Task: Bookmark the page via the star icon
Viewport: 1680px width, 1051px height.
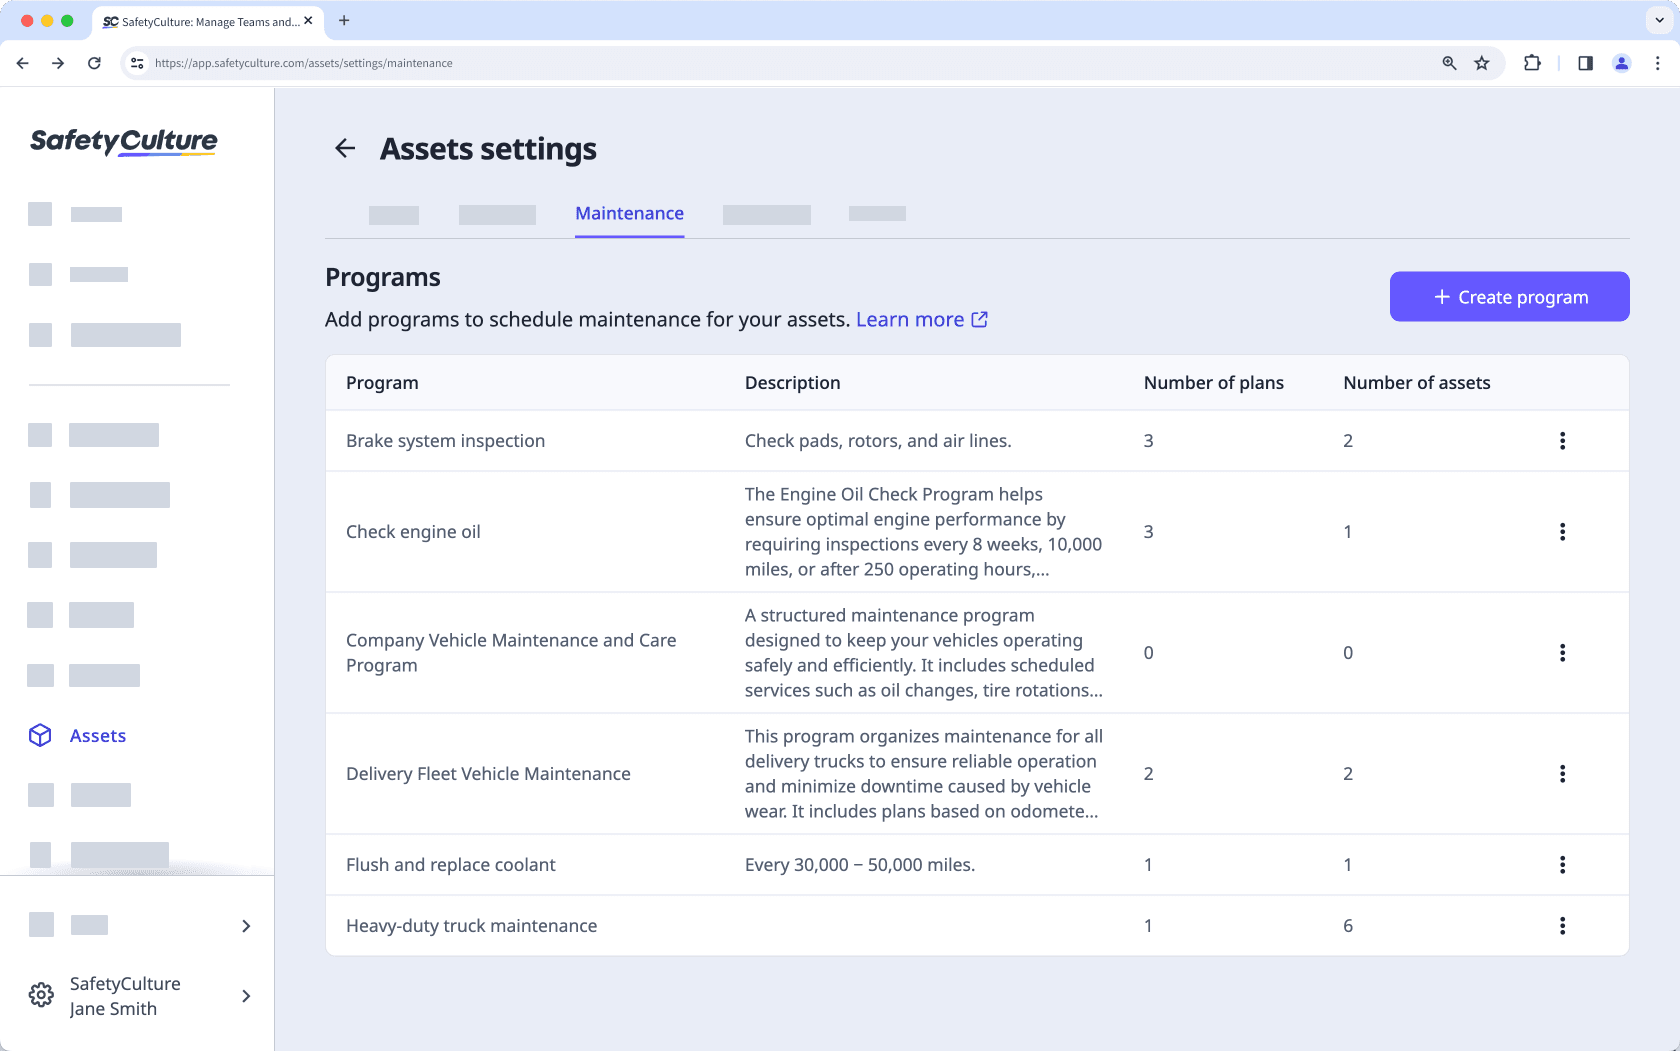Action: coord(1481,62)
